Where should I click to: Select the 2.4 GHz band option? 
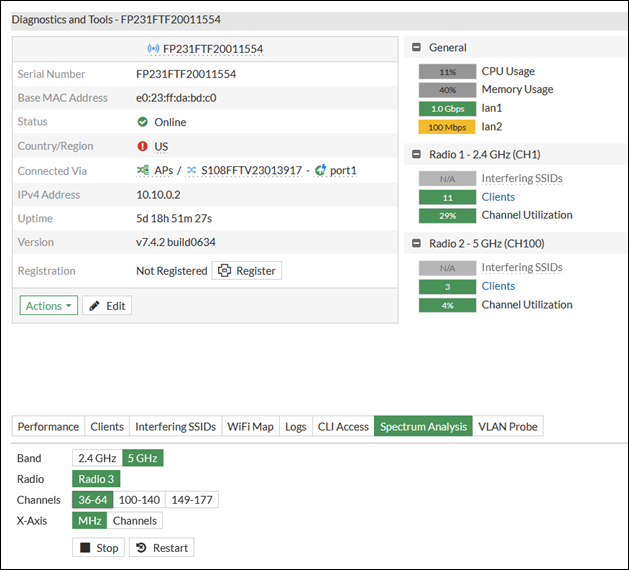click(x=97, y=458)
